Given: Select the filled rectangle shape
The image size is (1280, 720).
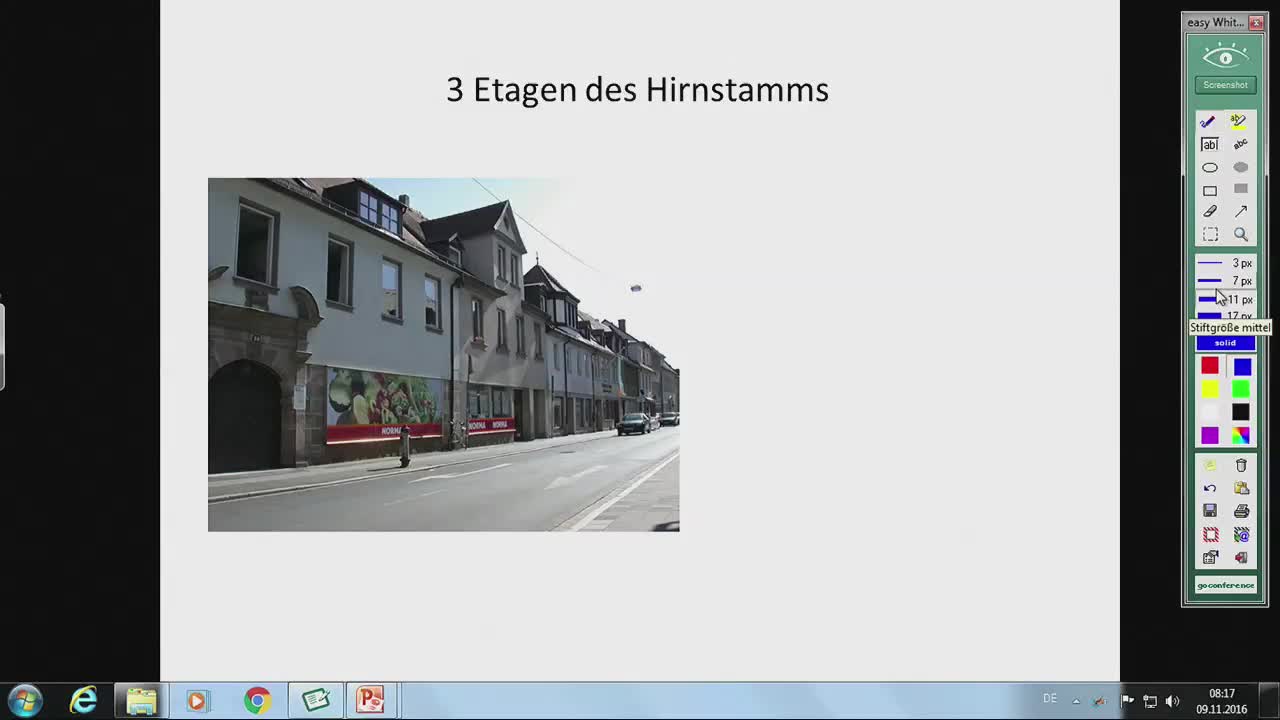Looking at the screenshot, I should coord(1241,190).
